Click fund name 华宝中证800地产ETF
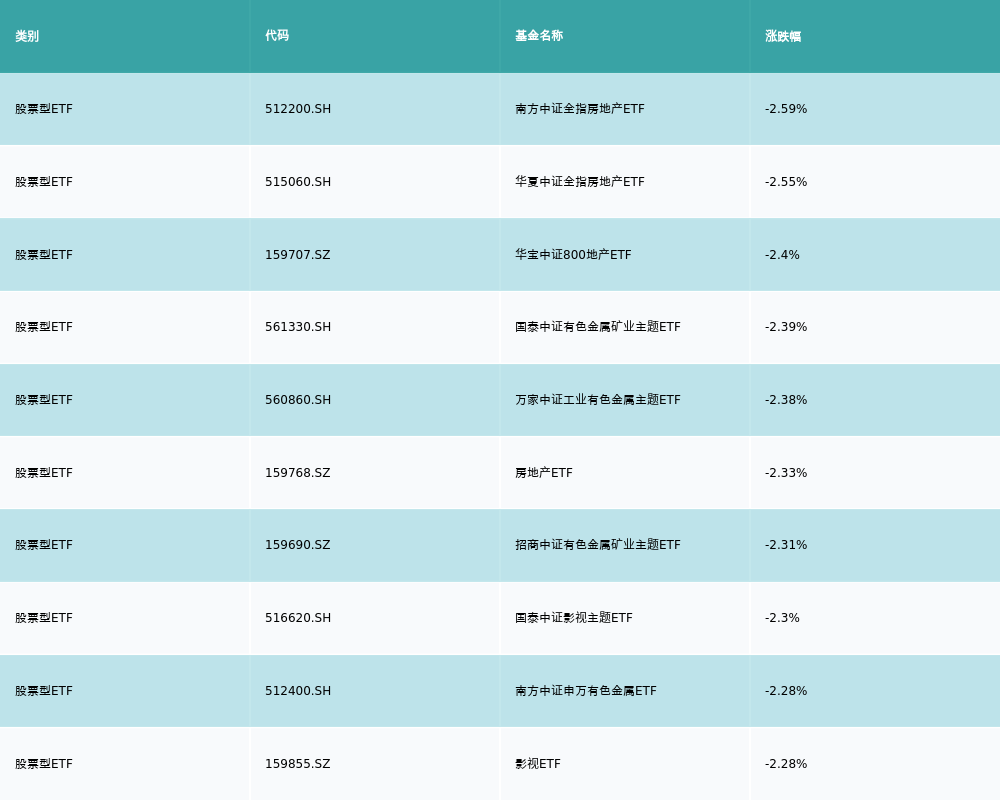 [573, 255]
